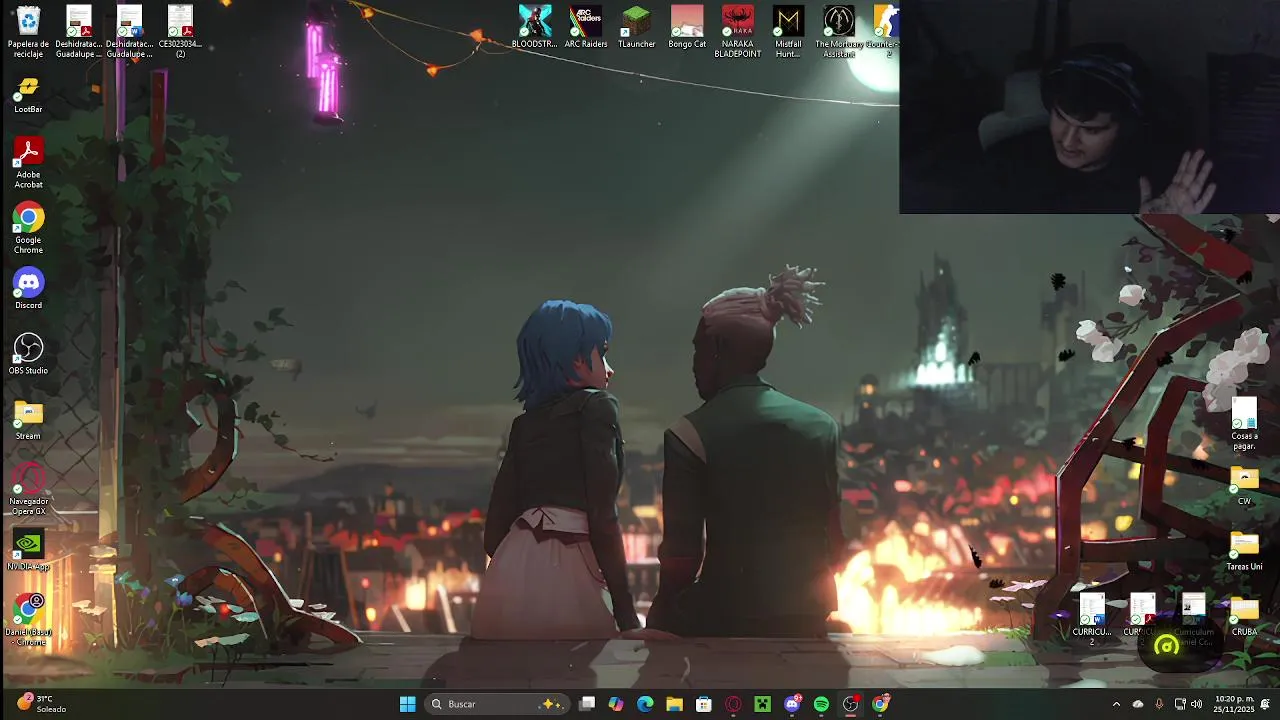Select The Mortuary Assistant shortcut
This screenshot has height=720, width=1280.
click(x=839, y=31)
